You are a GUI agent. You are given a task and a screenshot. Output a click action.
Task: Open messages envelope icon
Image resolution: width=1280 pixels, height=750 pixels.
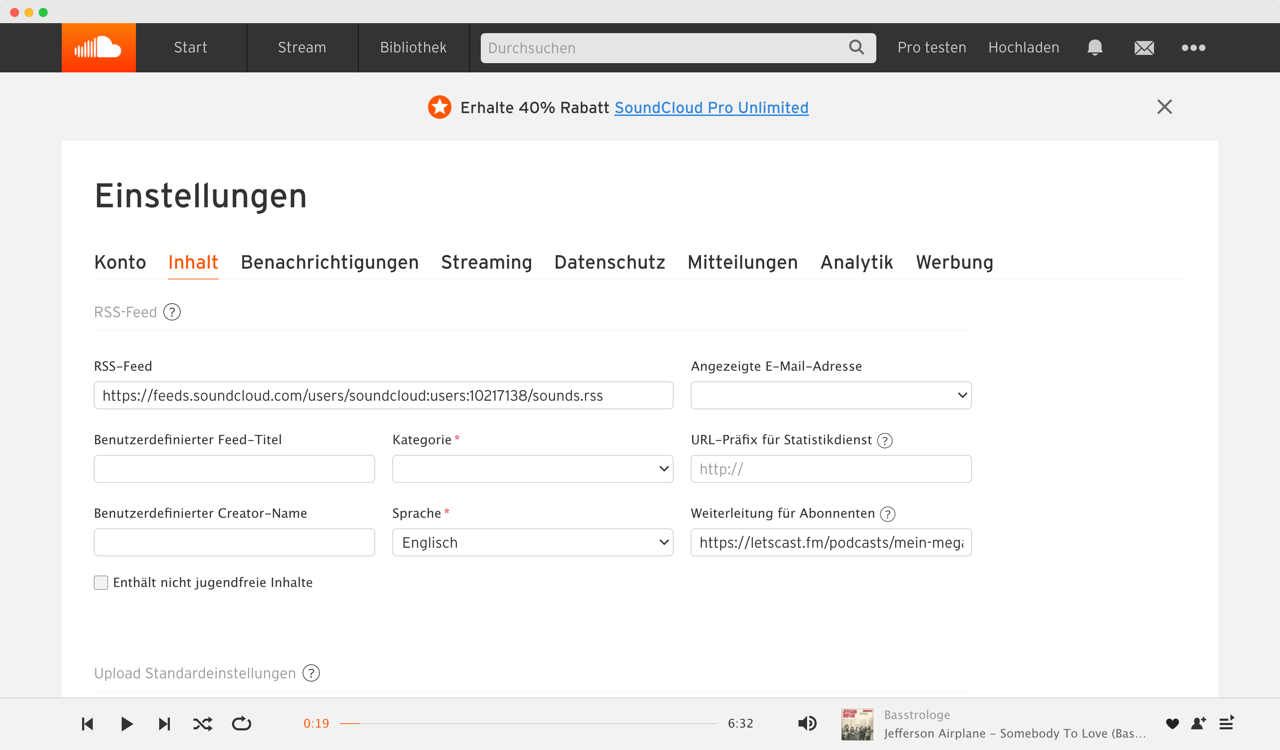coord(1144,48)
